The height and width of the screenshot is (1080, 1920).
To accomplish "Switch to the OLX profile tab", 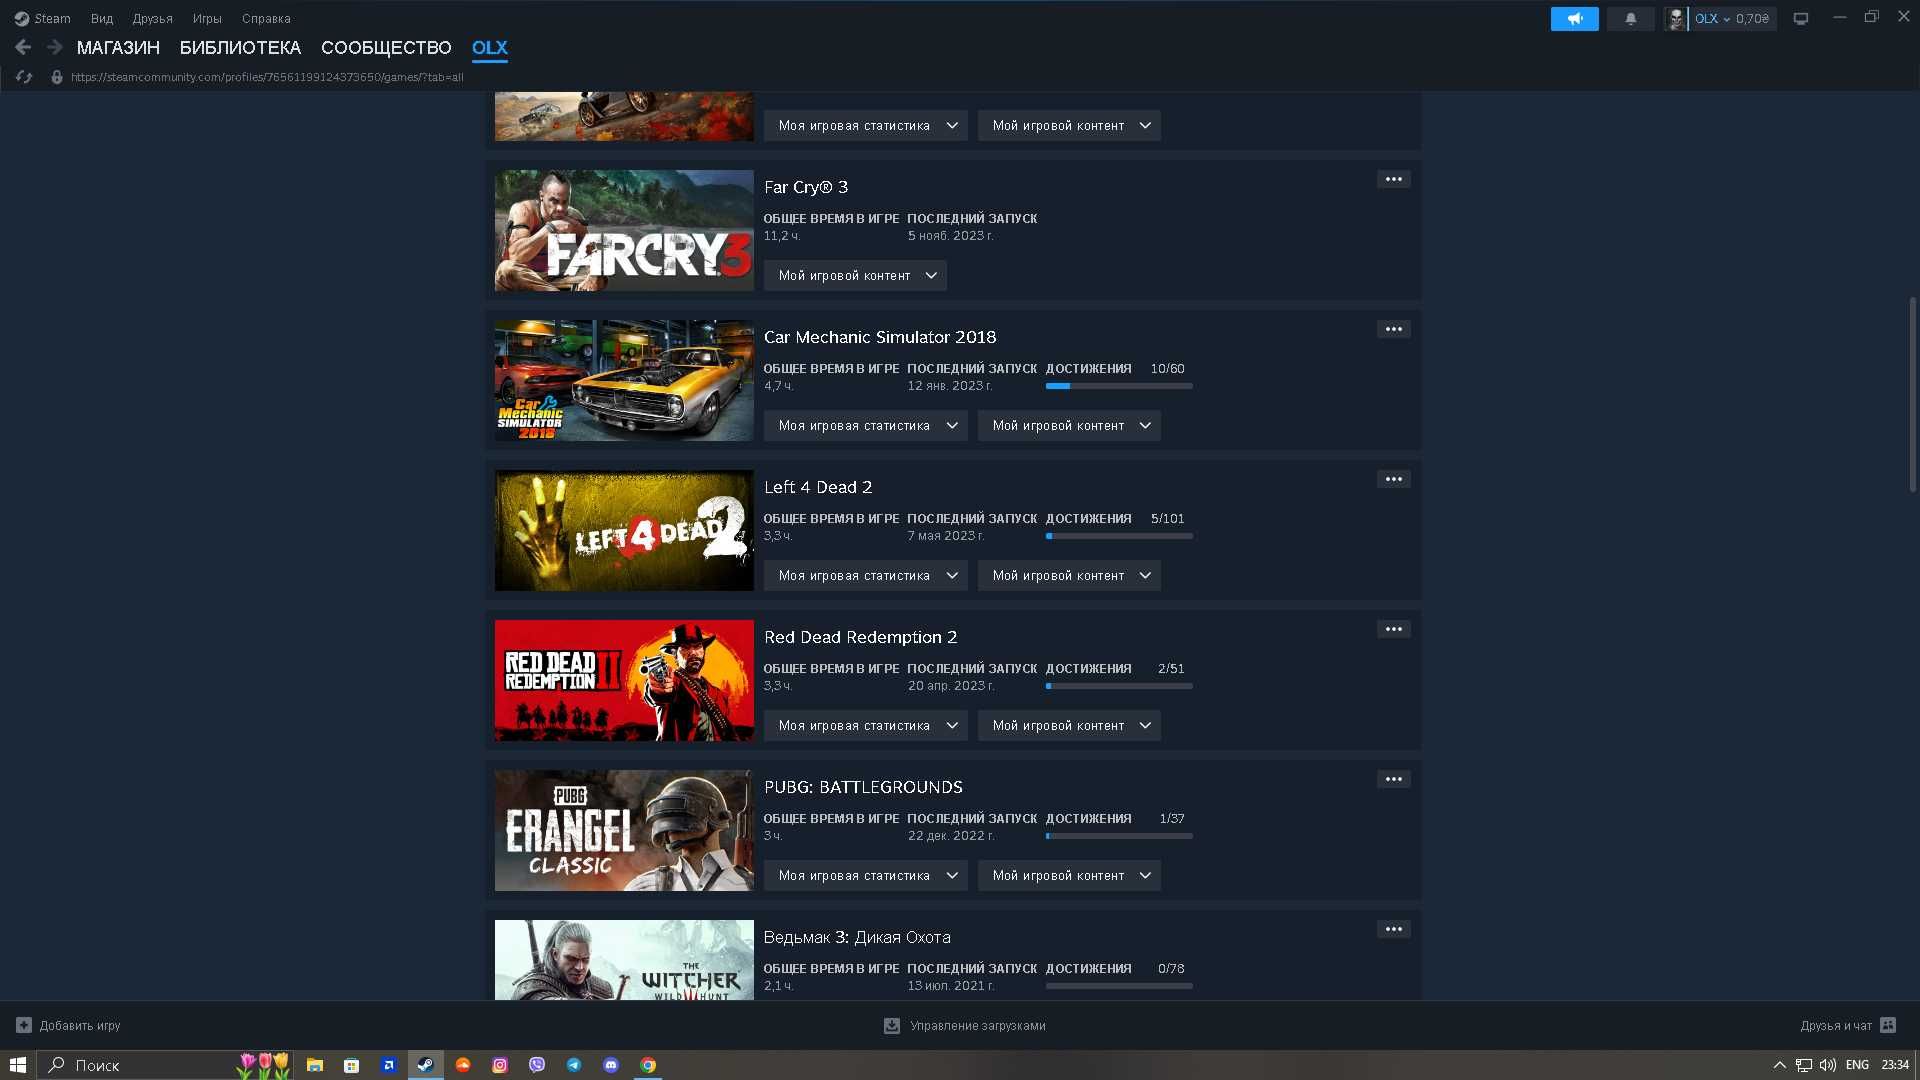I will click(x=490, y=47).
